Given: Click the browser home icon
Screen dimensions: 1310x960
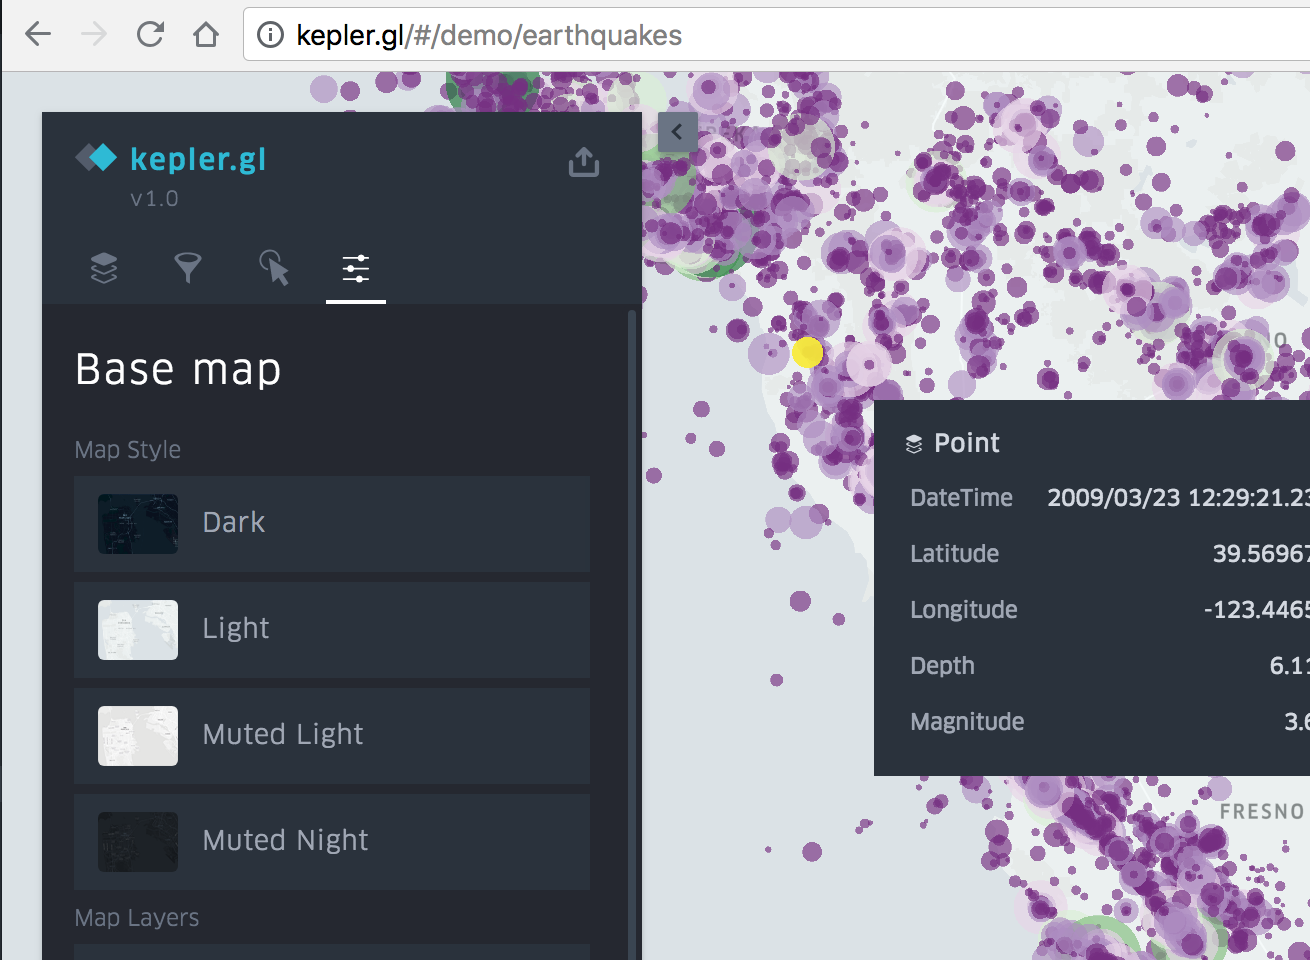Looking at the screenshot, I should pyautogui.click(x=206, y=33).
